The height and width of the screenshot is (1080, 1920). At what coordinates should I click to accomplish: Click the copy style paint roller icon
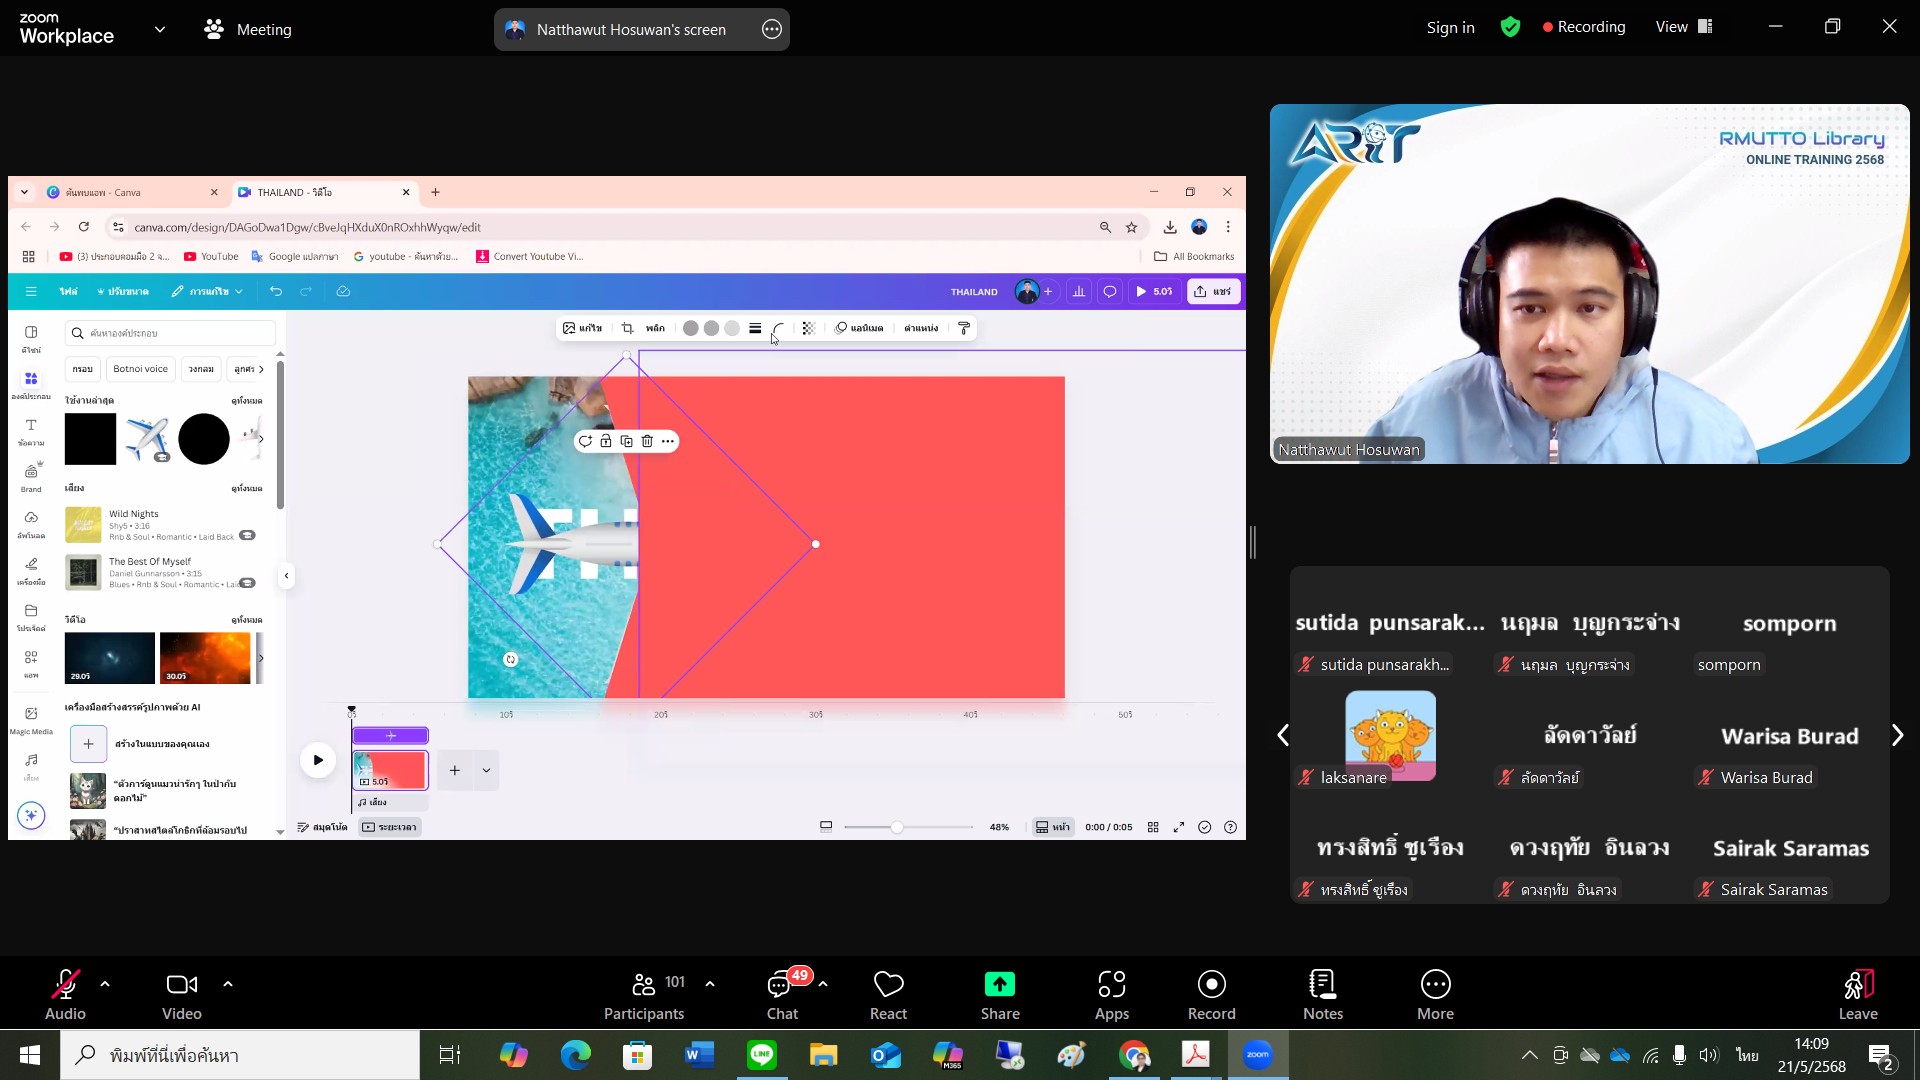[964, 328]
